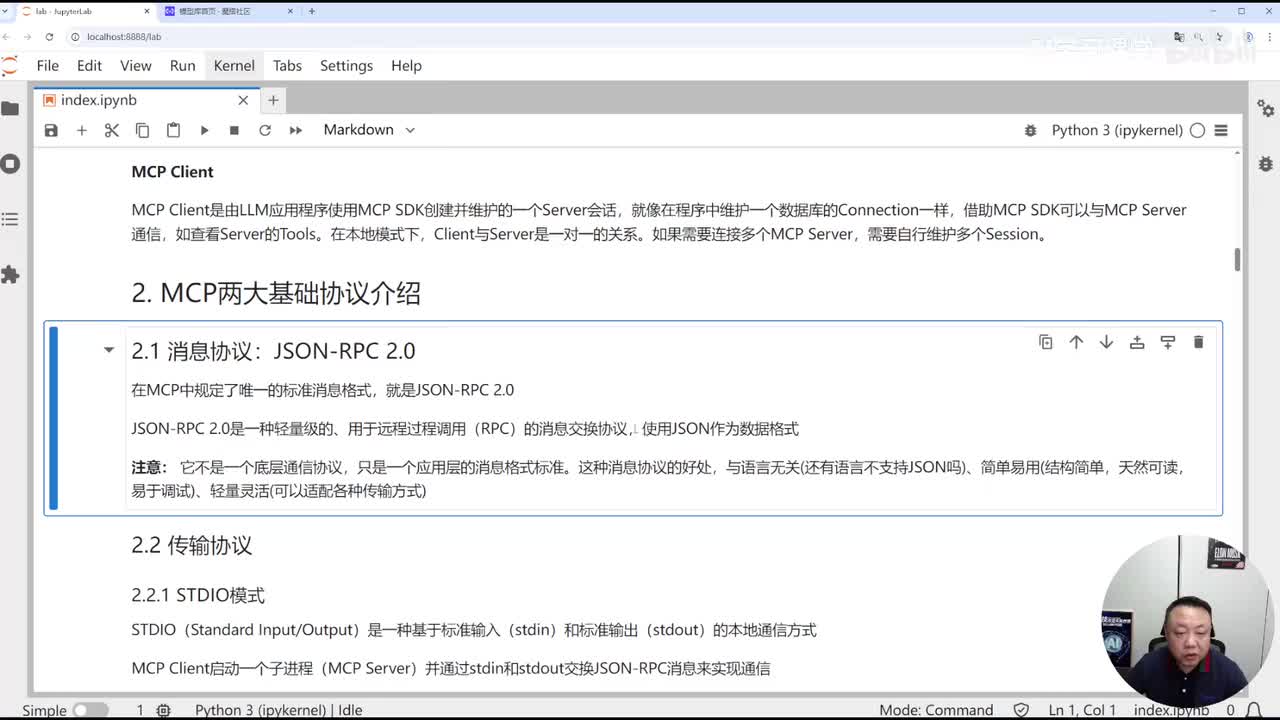
Task: Insert a cell below from cell toolbar
Action: coord(1167,342)
